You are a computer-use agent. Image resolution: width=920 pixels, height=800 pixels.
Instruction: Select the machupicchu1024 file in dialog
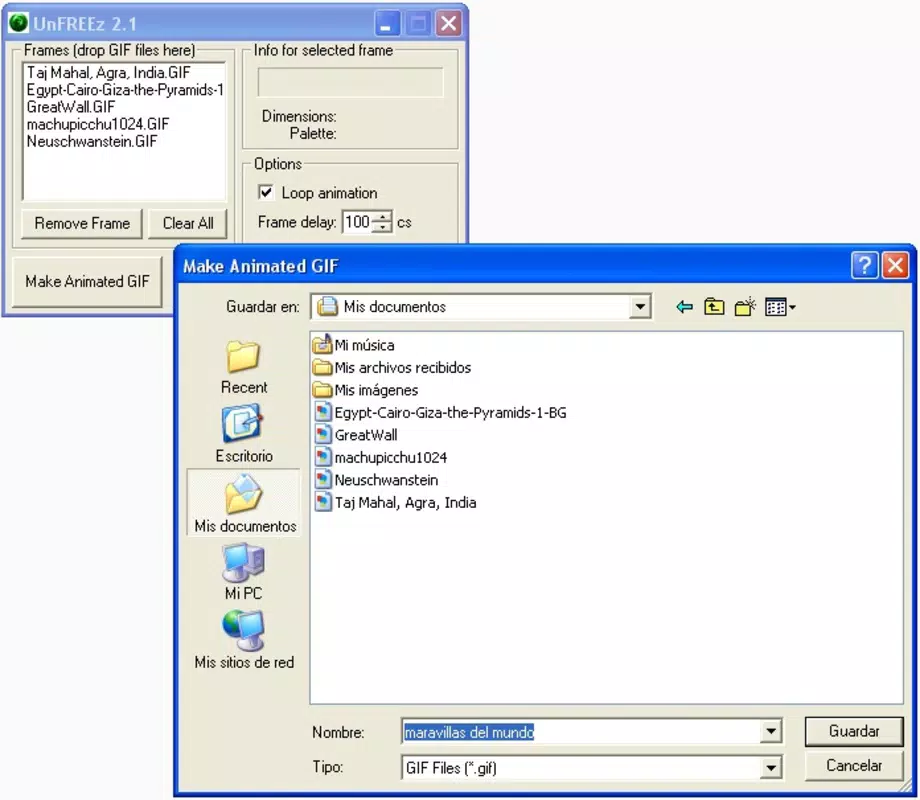click(x=381, y=457)
